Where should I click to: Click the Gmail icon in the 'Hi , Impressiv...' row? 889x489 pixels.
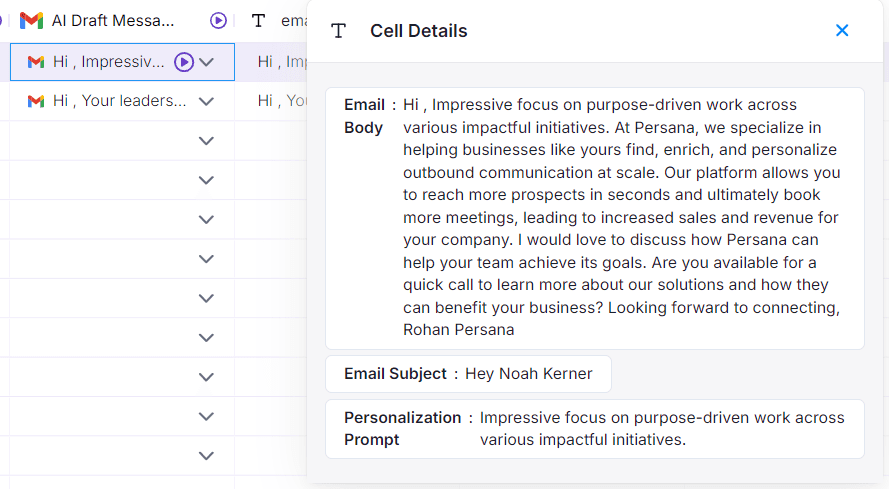coord(36,62)
